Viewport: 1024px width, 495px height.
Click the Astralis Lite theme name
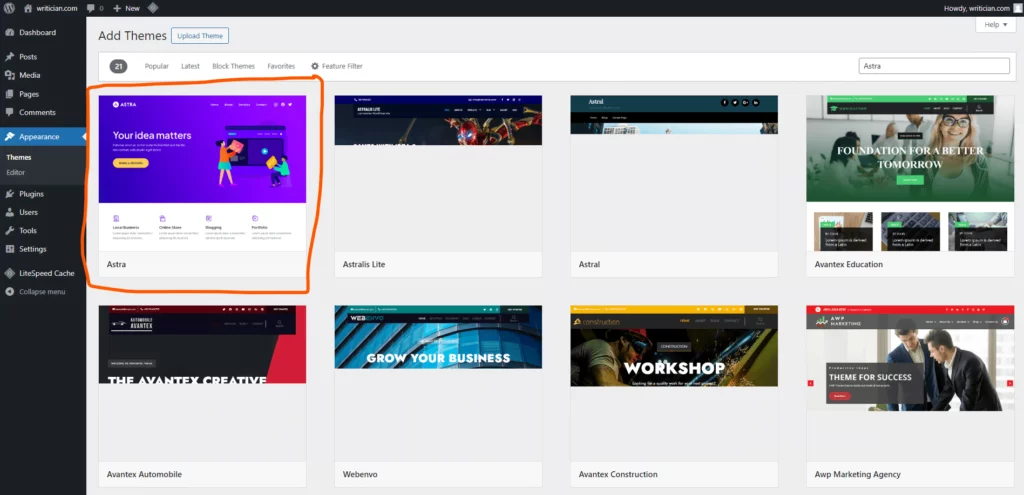[364, 264]
